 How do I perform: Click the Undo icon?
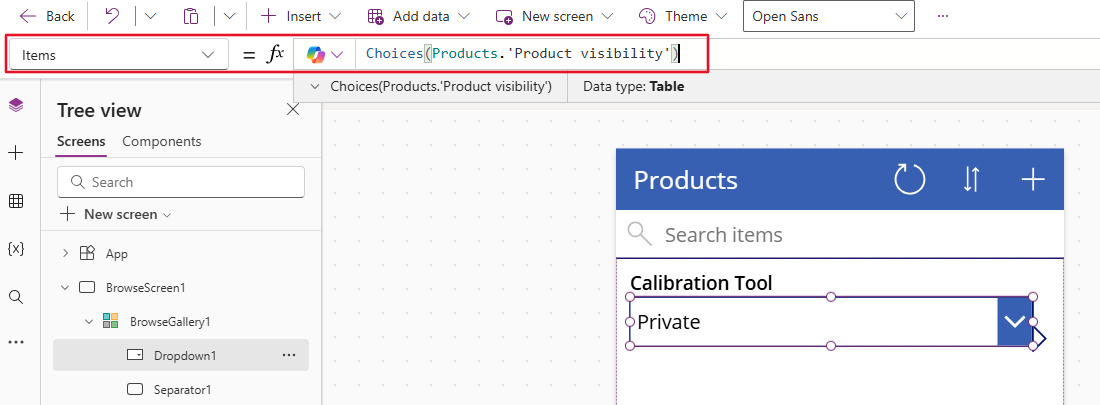(x=112, y=16)
